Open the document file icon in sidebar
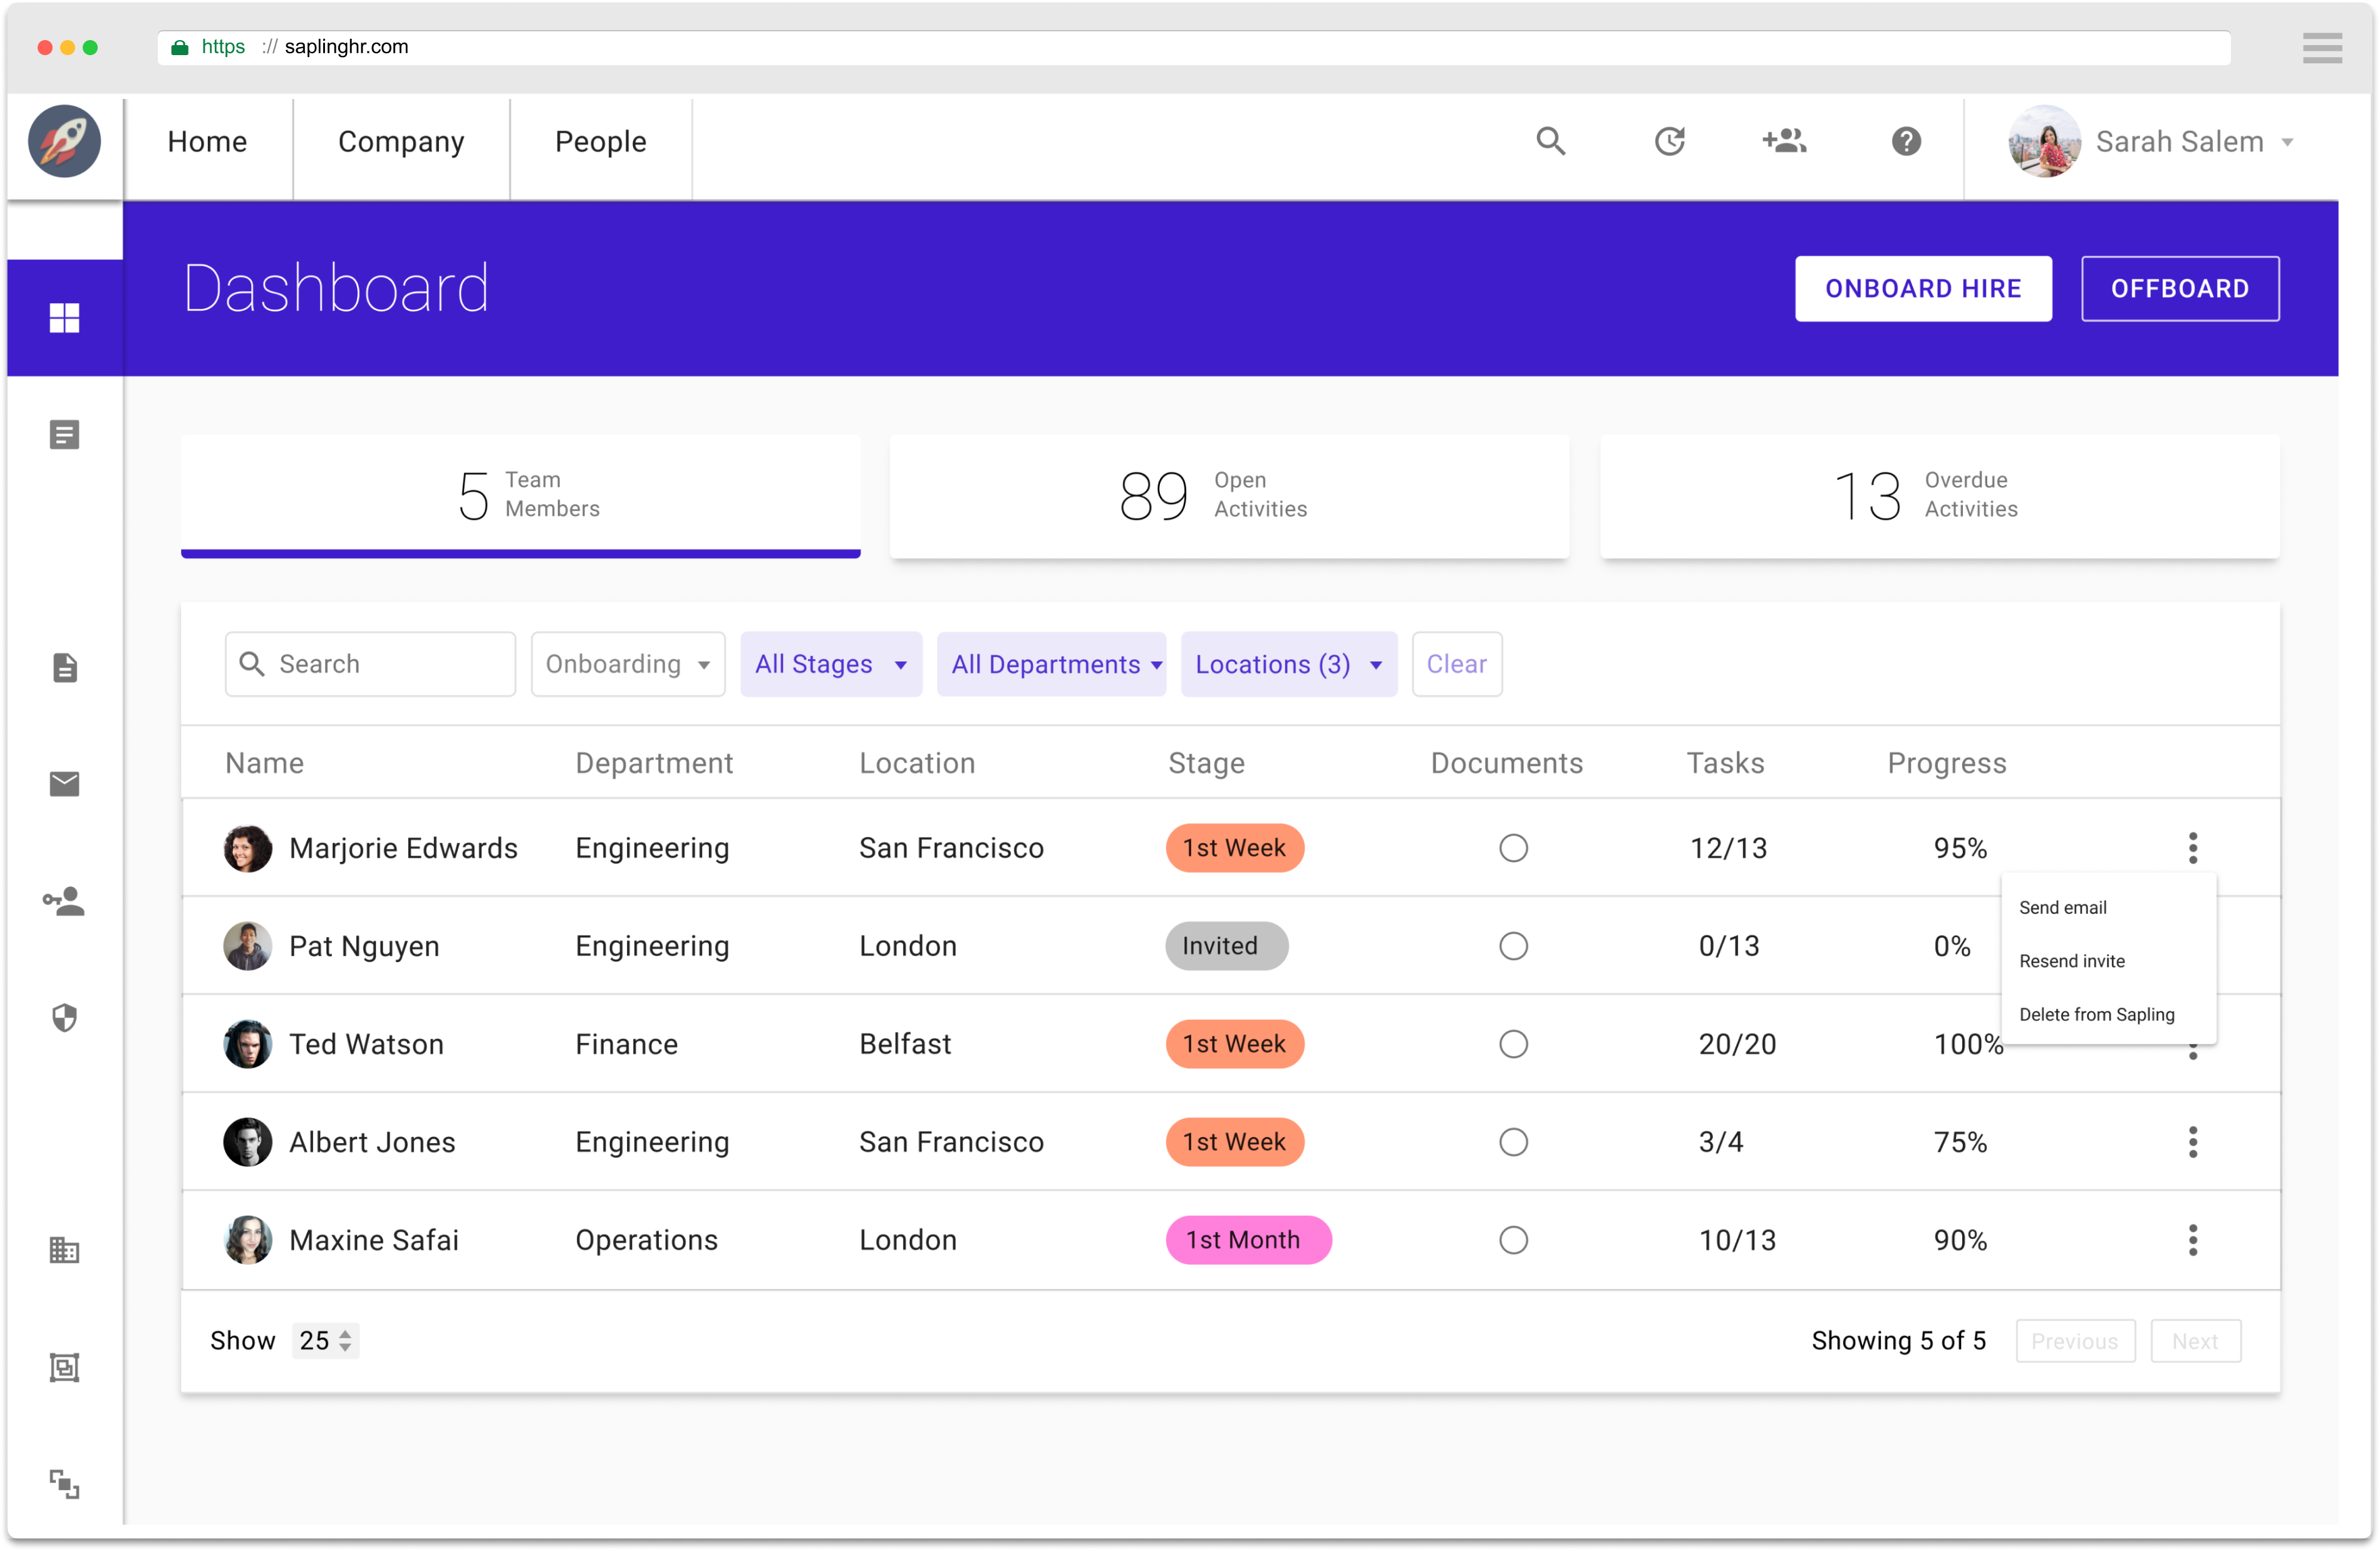This screenshot has width=2380, height=1551. tap(65, 668)
